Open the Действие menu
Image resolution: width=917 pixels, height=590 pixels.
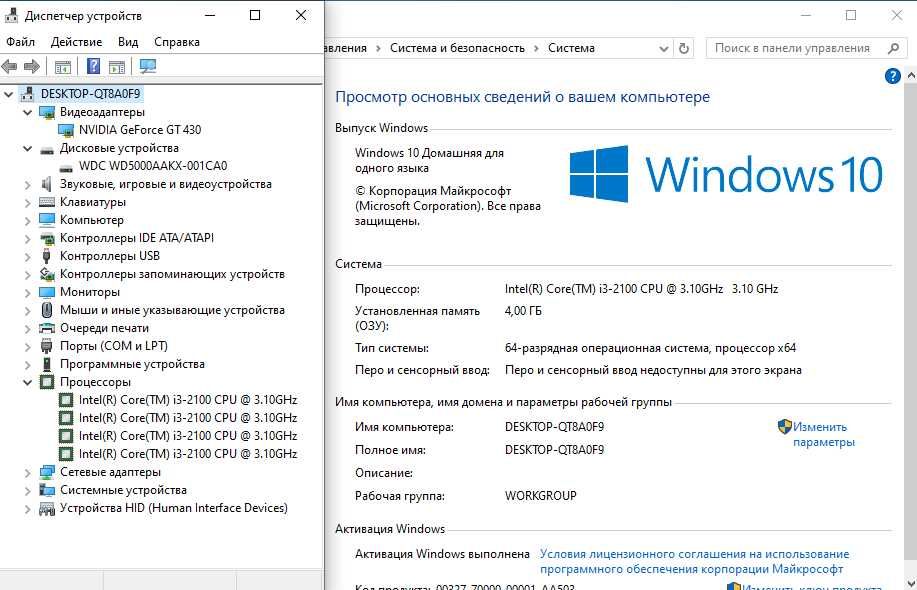[77, 42]
